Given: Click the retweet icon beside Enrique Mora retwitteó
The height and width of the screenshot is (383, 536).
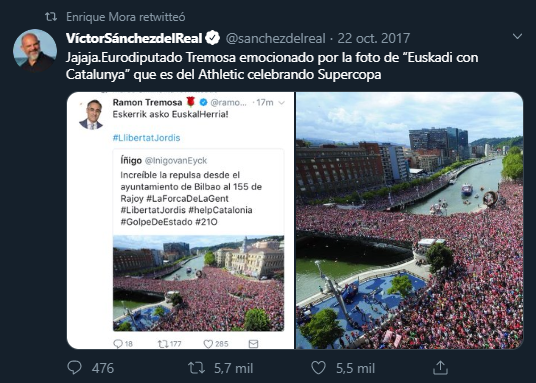Looking at the screenshot, I should 51,16.
